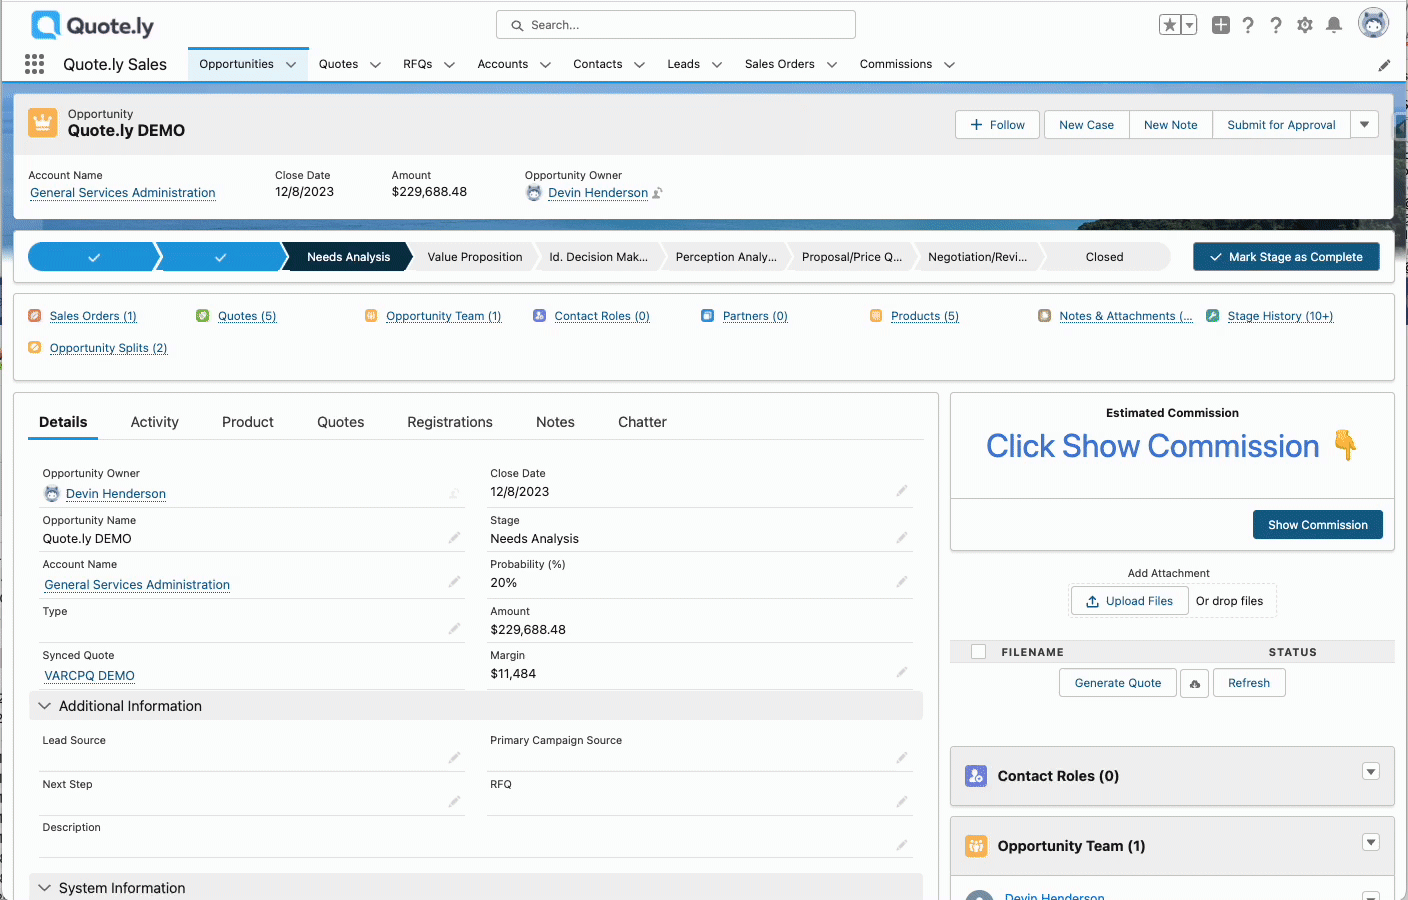This screenshot has width=1408, height=900.
Task: Open the Notifications bell icon
Action: [1334, 25]
